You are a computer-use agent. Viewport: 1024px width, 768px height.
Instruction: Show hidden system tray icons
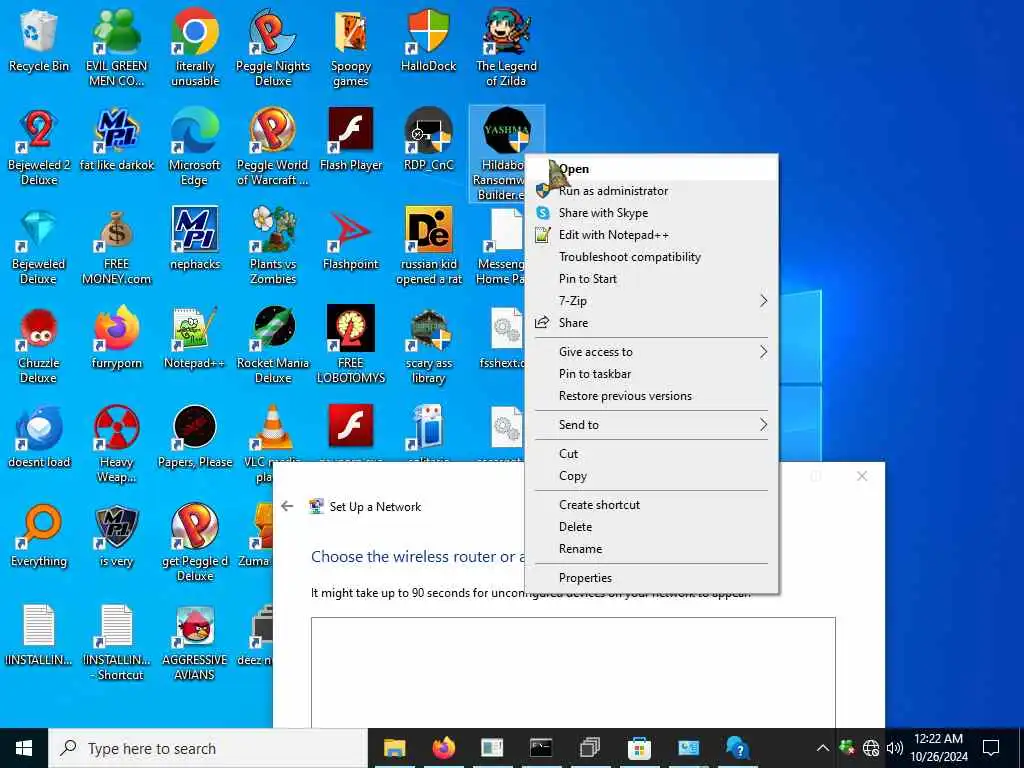pos(822,748)
